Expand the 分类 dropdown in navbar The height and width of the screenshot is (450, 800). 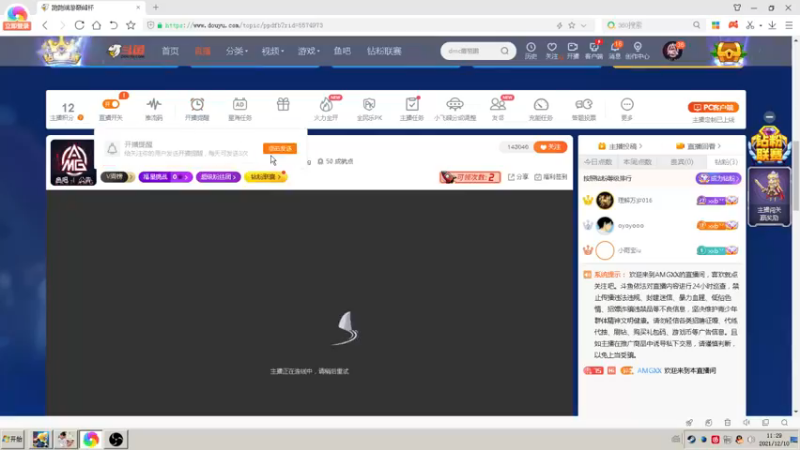tap(236, 51)
